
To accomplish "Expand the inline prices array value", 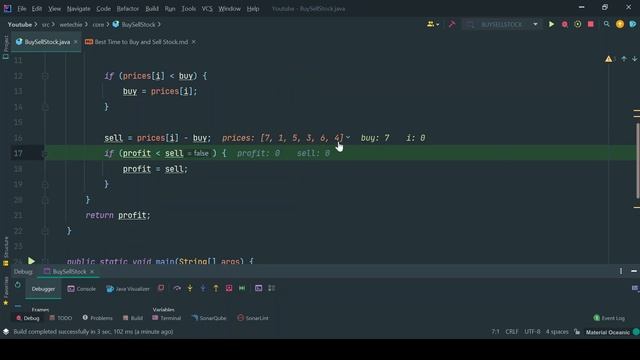I will [x=348, y=138].
